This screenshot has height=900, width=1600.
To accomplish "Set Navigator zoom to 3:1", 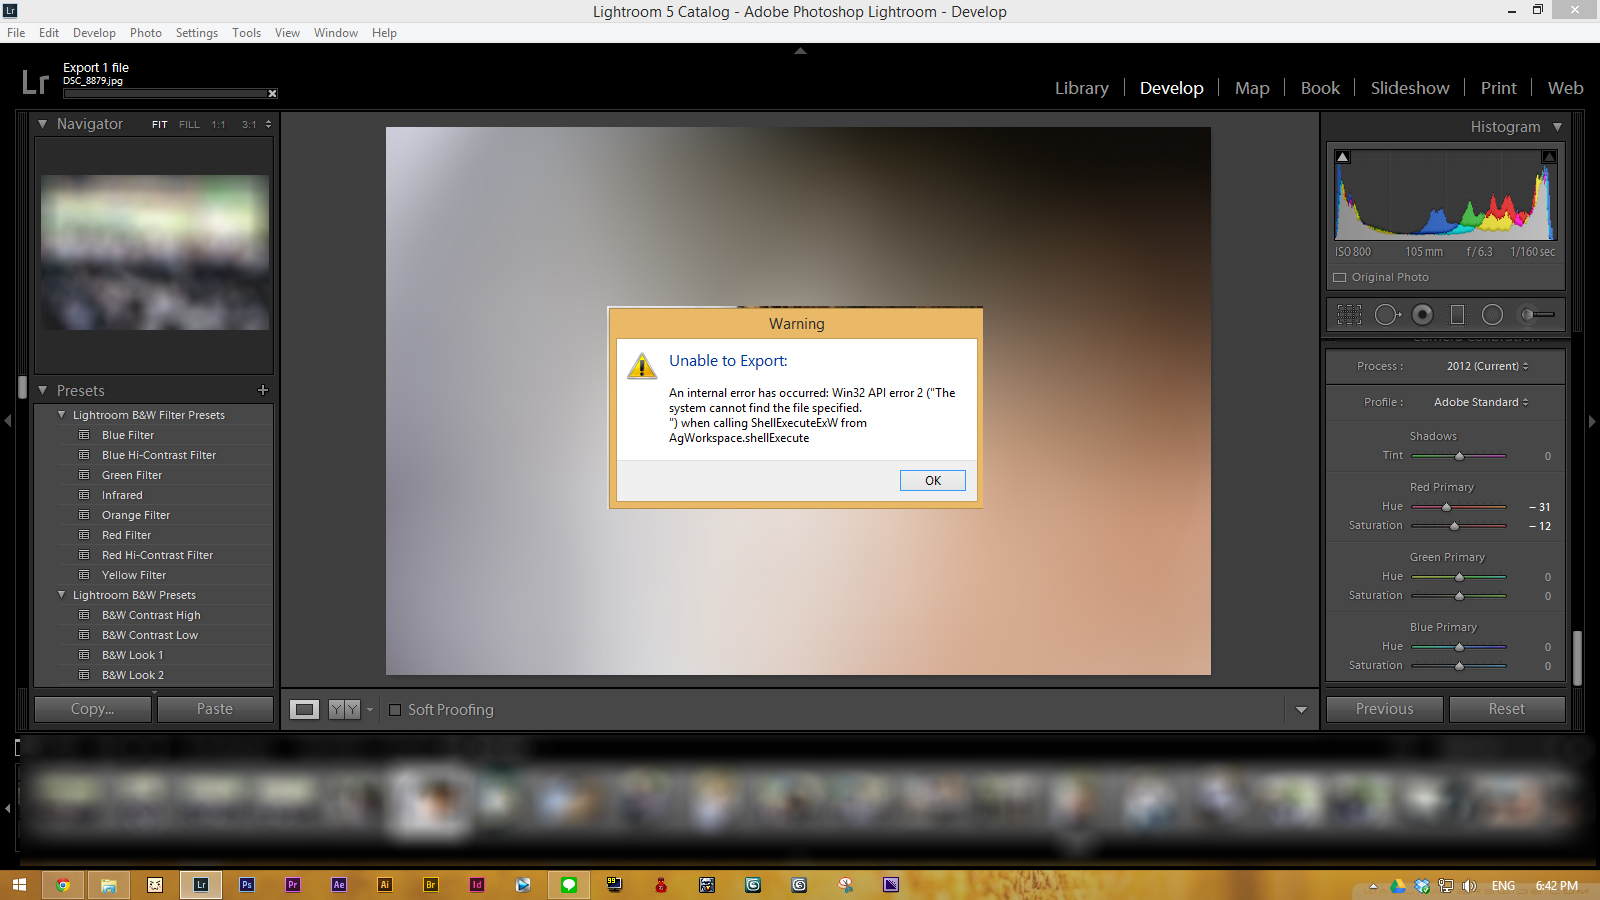I will [x=249, y=125].
